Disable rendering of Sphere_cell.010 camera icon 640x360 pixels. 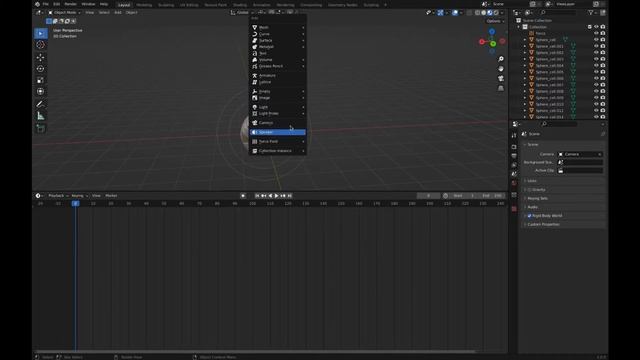pos(603,104)
